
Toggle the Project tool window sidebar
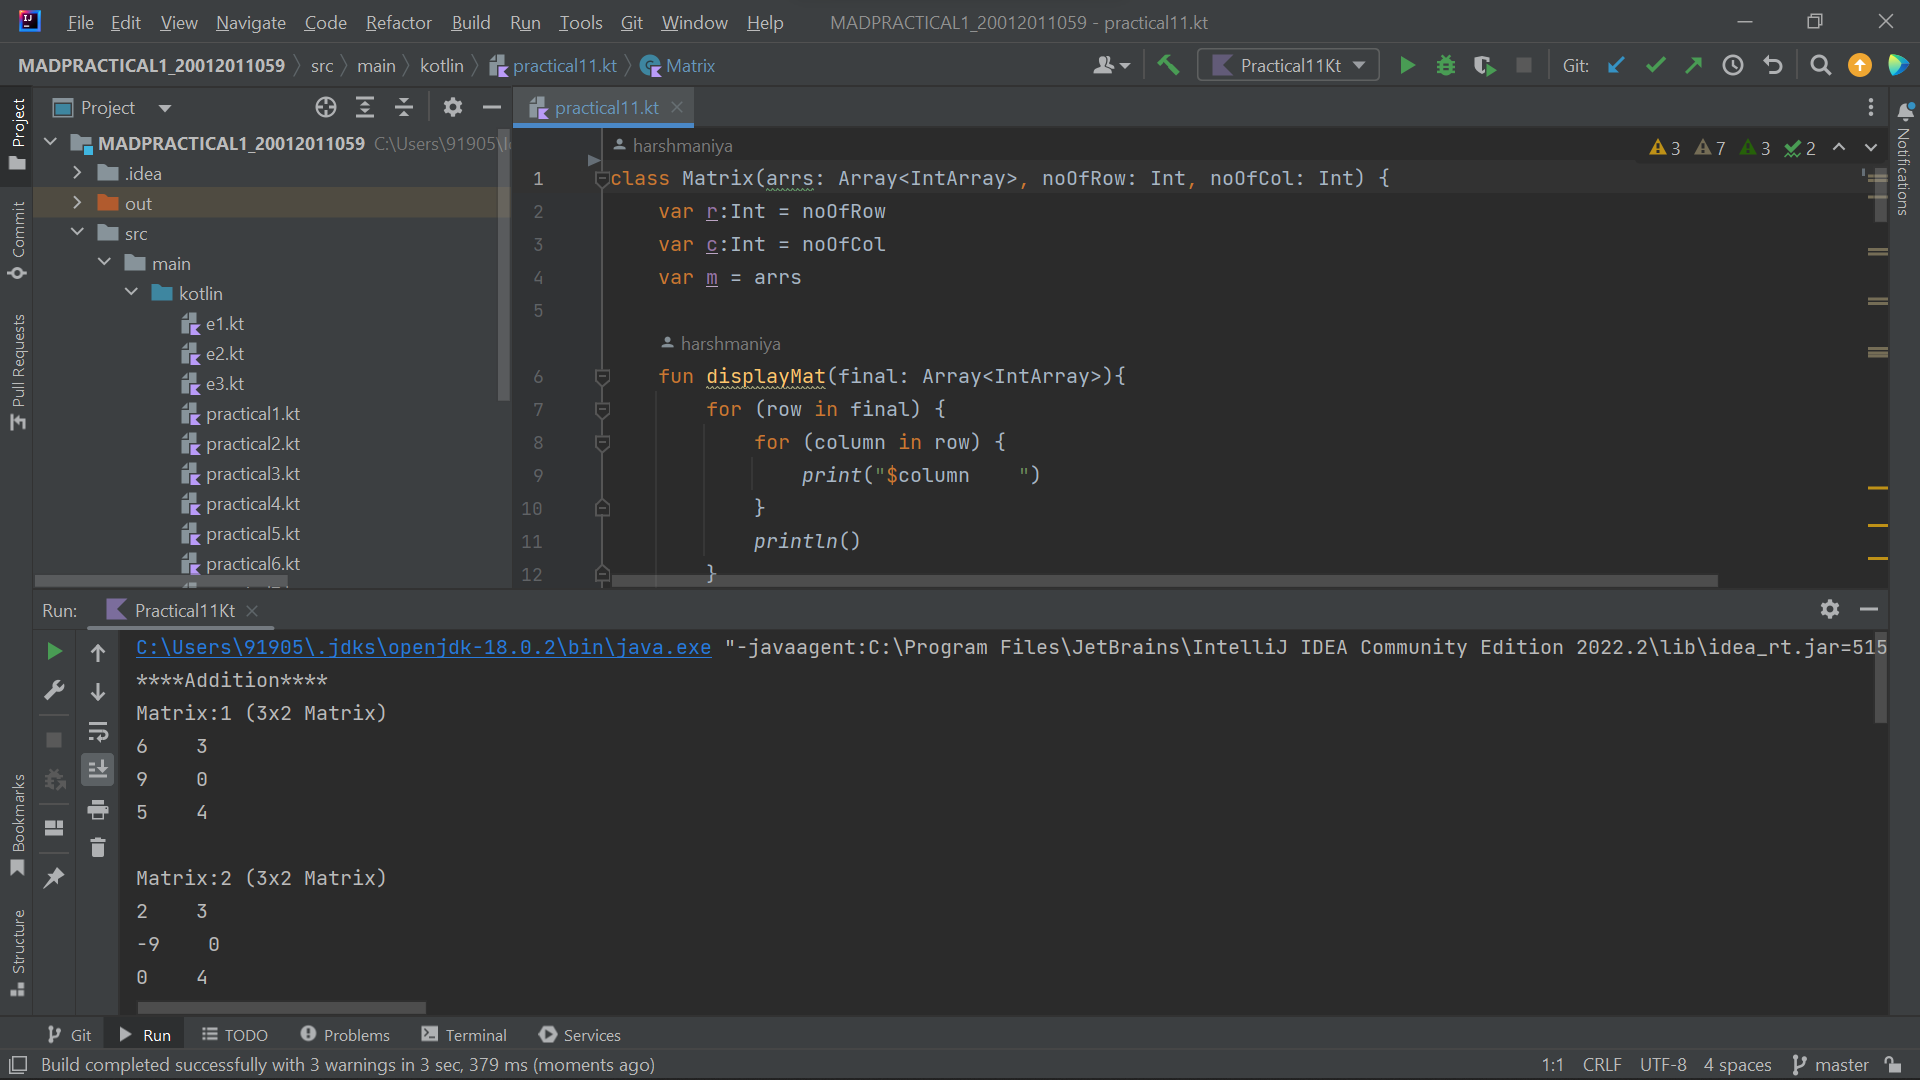(17, 134)
